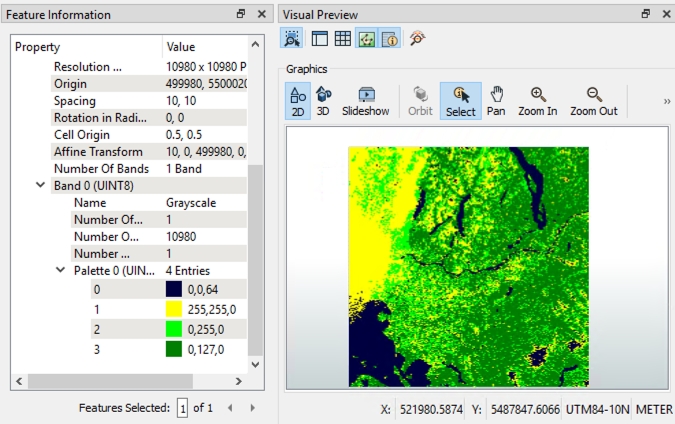The width and height of the screenshot is (675, 424).
Task: Click the dark navy 0,0,64 swatch
Action: point(174,289)
